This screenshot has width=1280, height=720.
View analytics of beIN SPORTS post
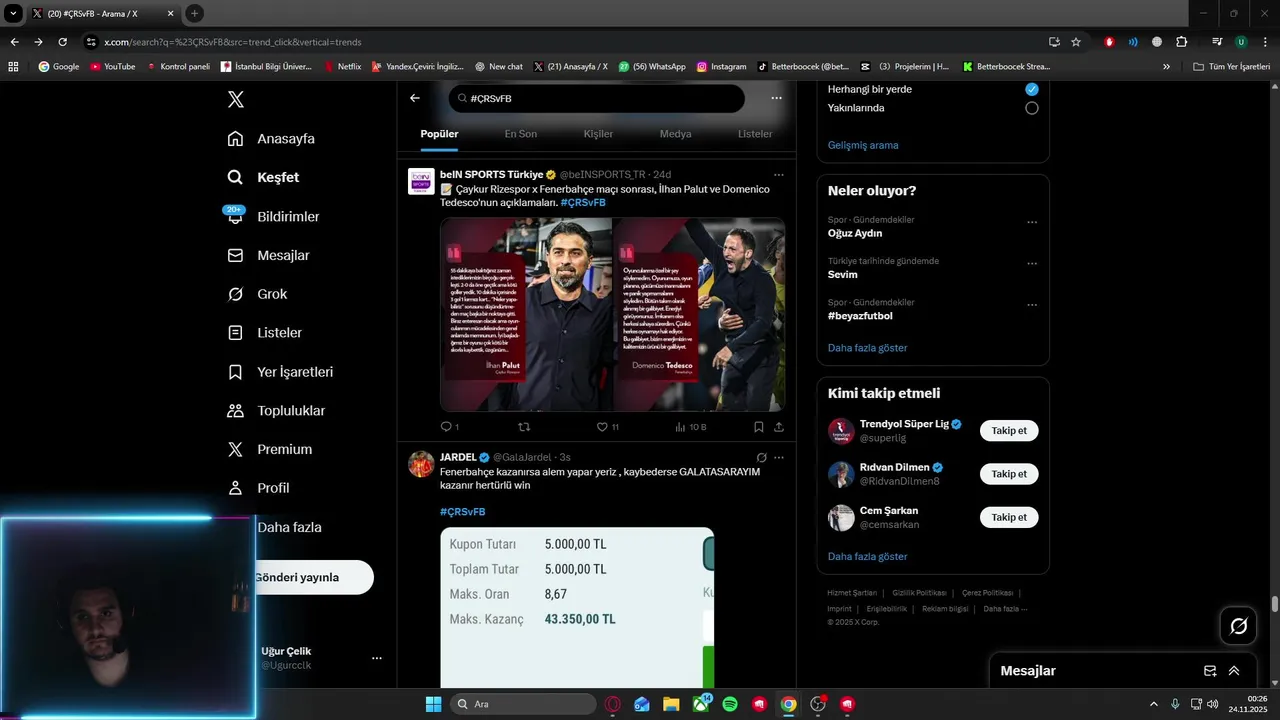point(690,427)
